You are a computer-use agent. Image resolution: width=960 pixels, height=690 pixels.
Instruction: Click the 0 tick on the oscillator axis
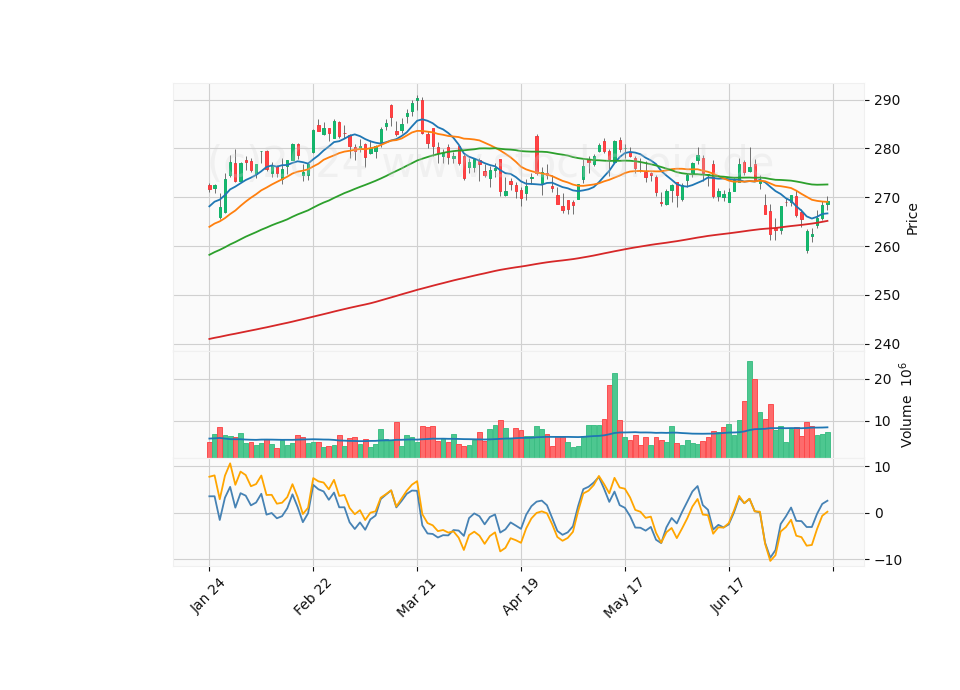click(x=879, y=514)
